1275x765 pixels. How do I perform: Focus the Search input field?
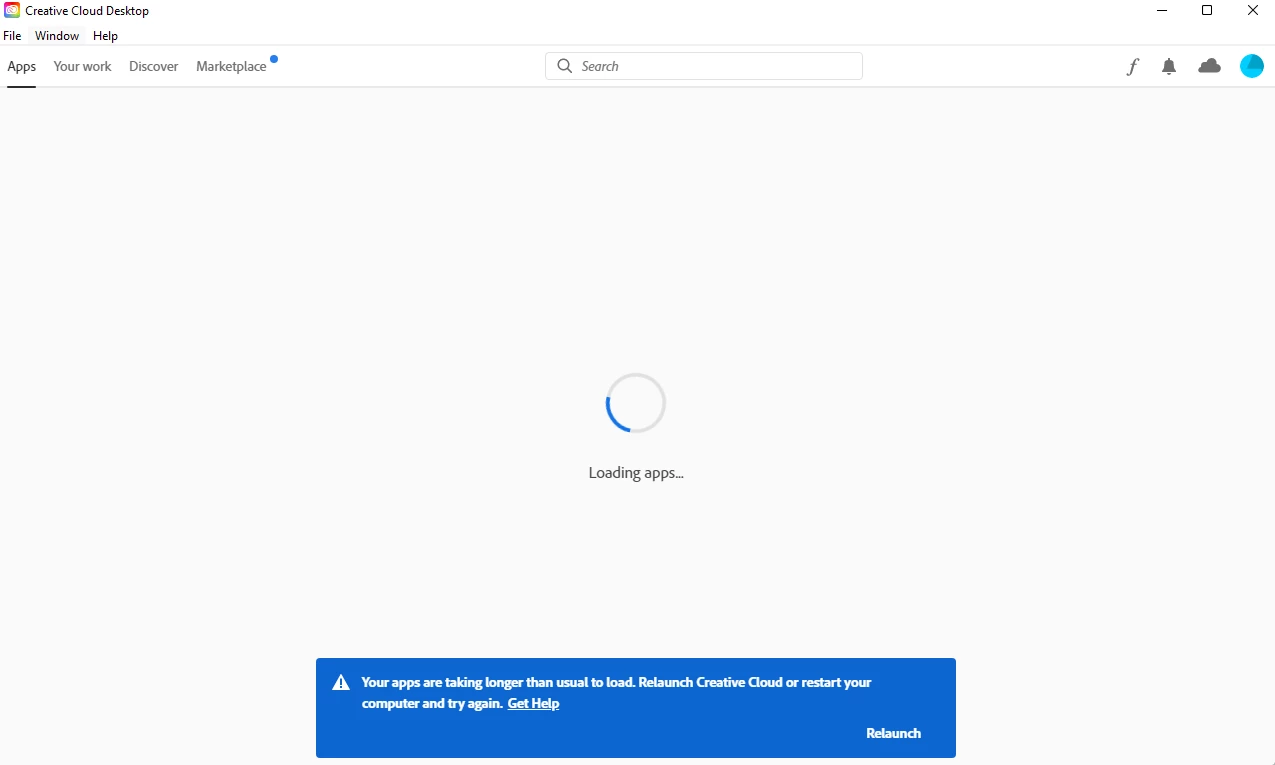pos(704,66)
